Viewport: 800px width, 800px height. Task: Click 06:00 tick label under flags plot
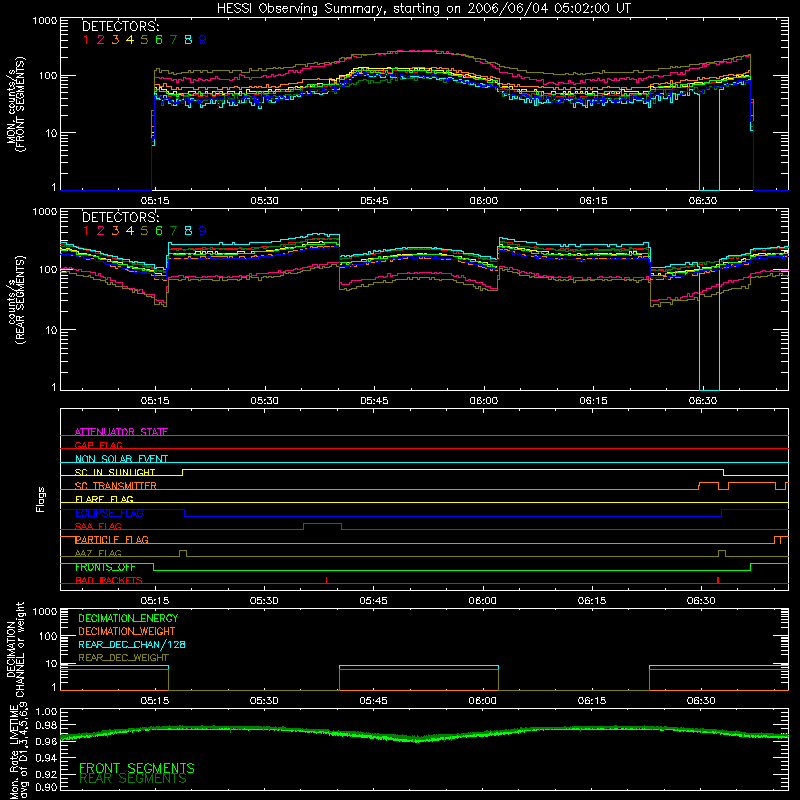coord(483,601)
